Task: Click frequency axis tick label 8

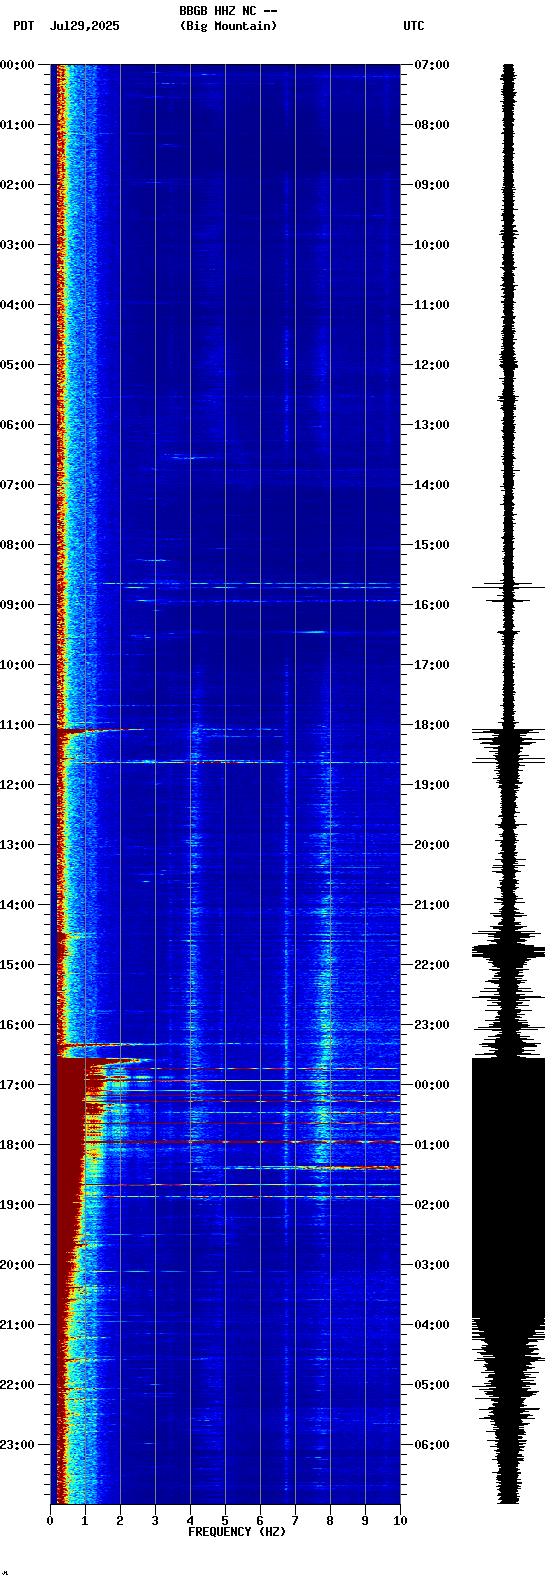Action: coord(330,1521)
